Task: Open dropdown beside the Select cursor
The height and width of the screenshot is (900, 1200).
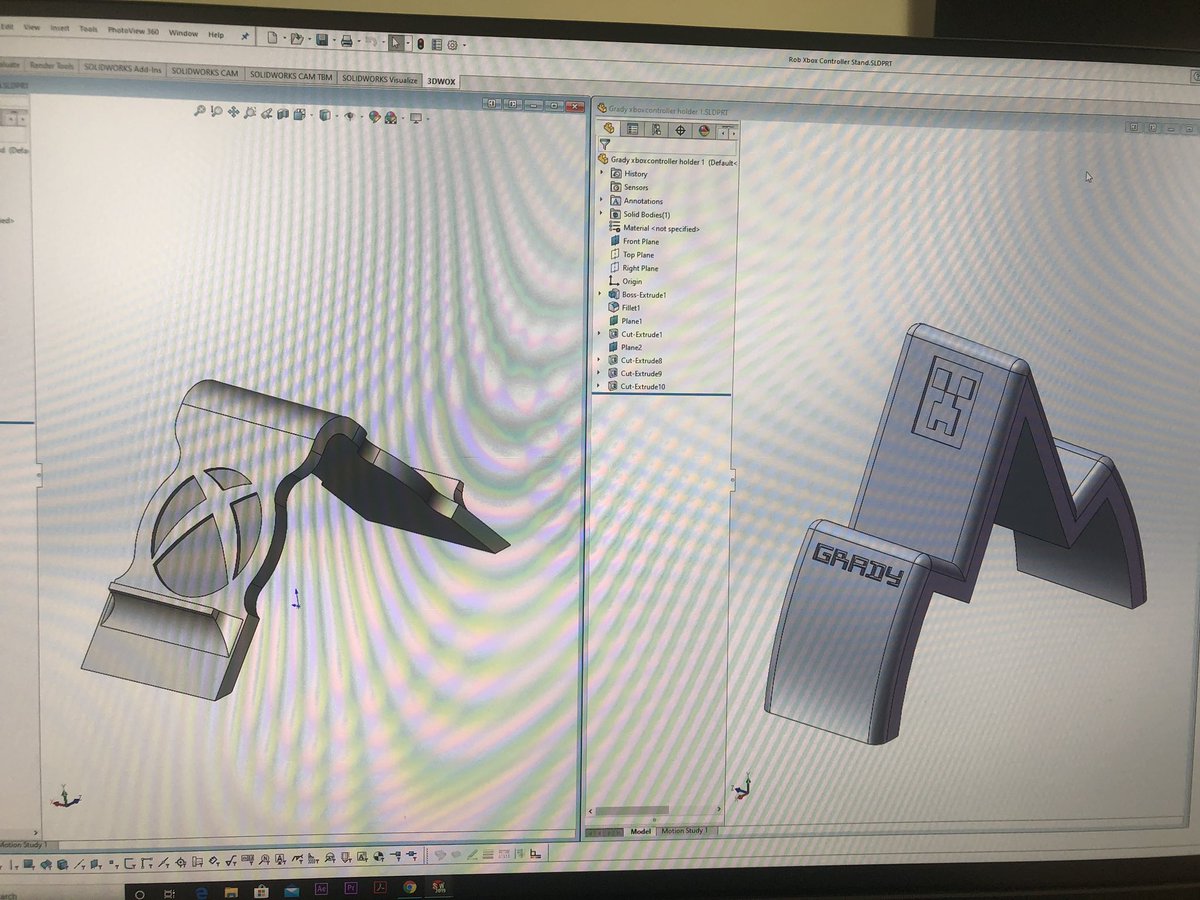Action: (x=408, y=43)
